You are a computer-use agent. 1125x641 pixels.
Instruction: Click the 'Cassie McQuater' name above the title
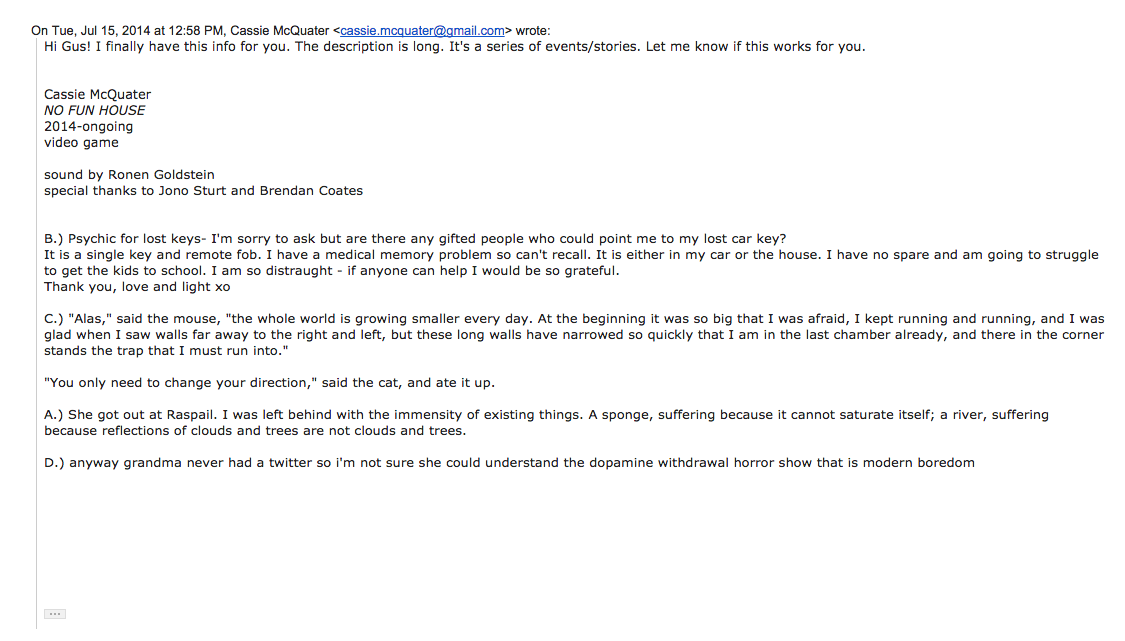[98, 95]
